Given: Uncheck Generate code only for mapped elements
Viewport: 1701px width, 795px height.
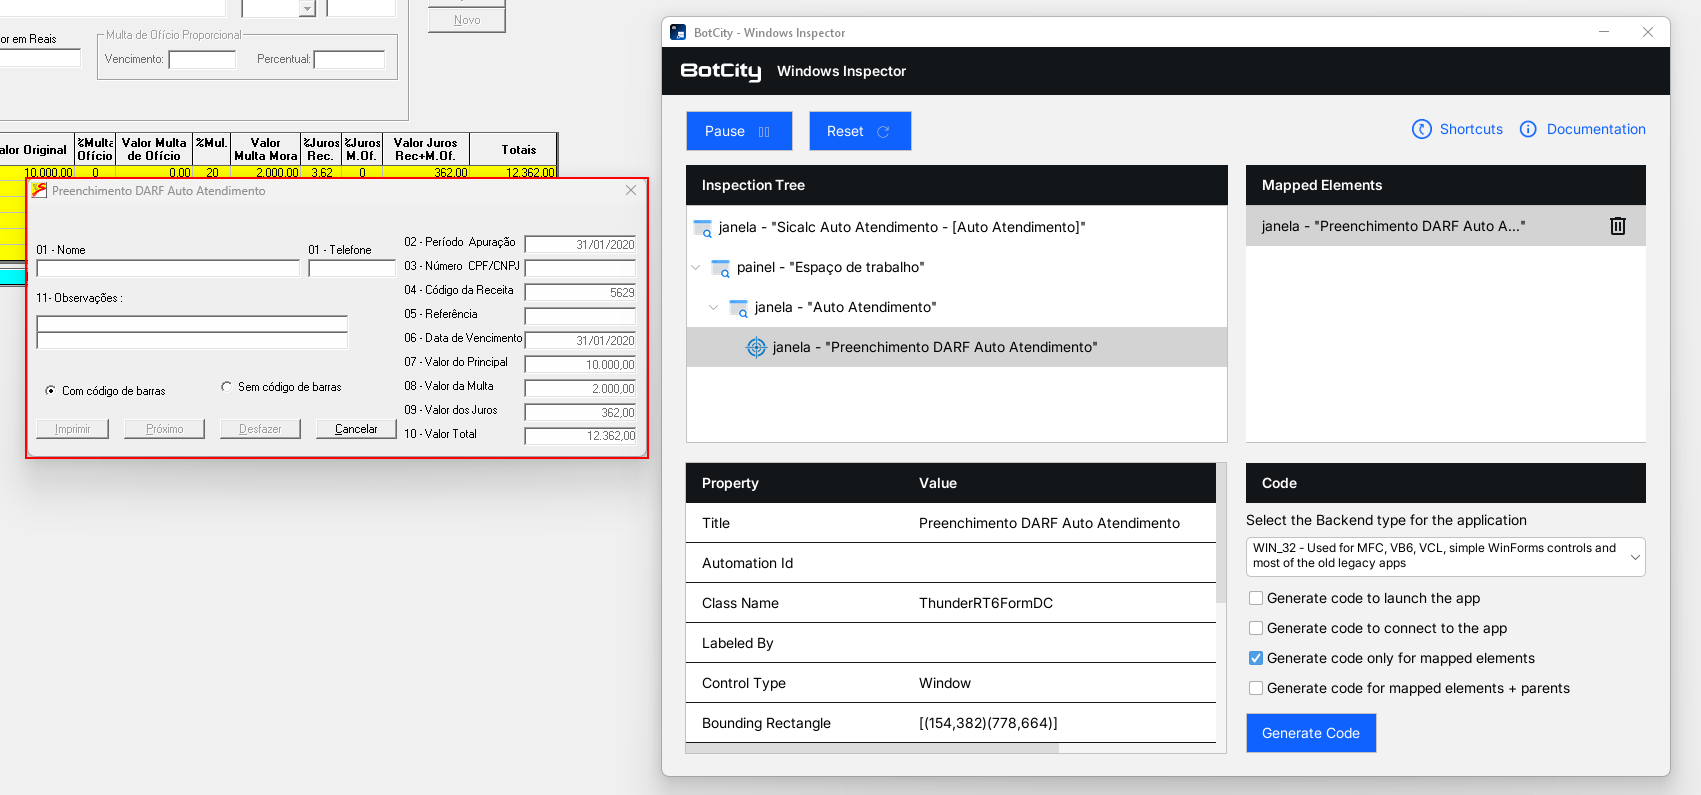Looking at the screenshot, I should (x=1256, y=658).
